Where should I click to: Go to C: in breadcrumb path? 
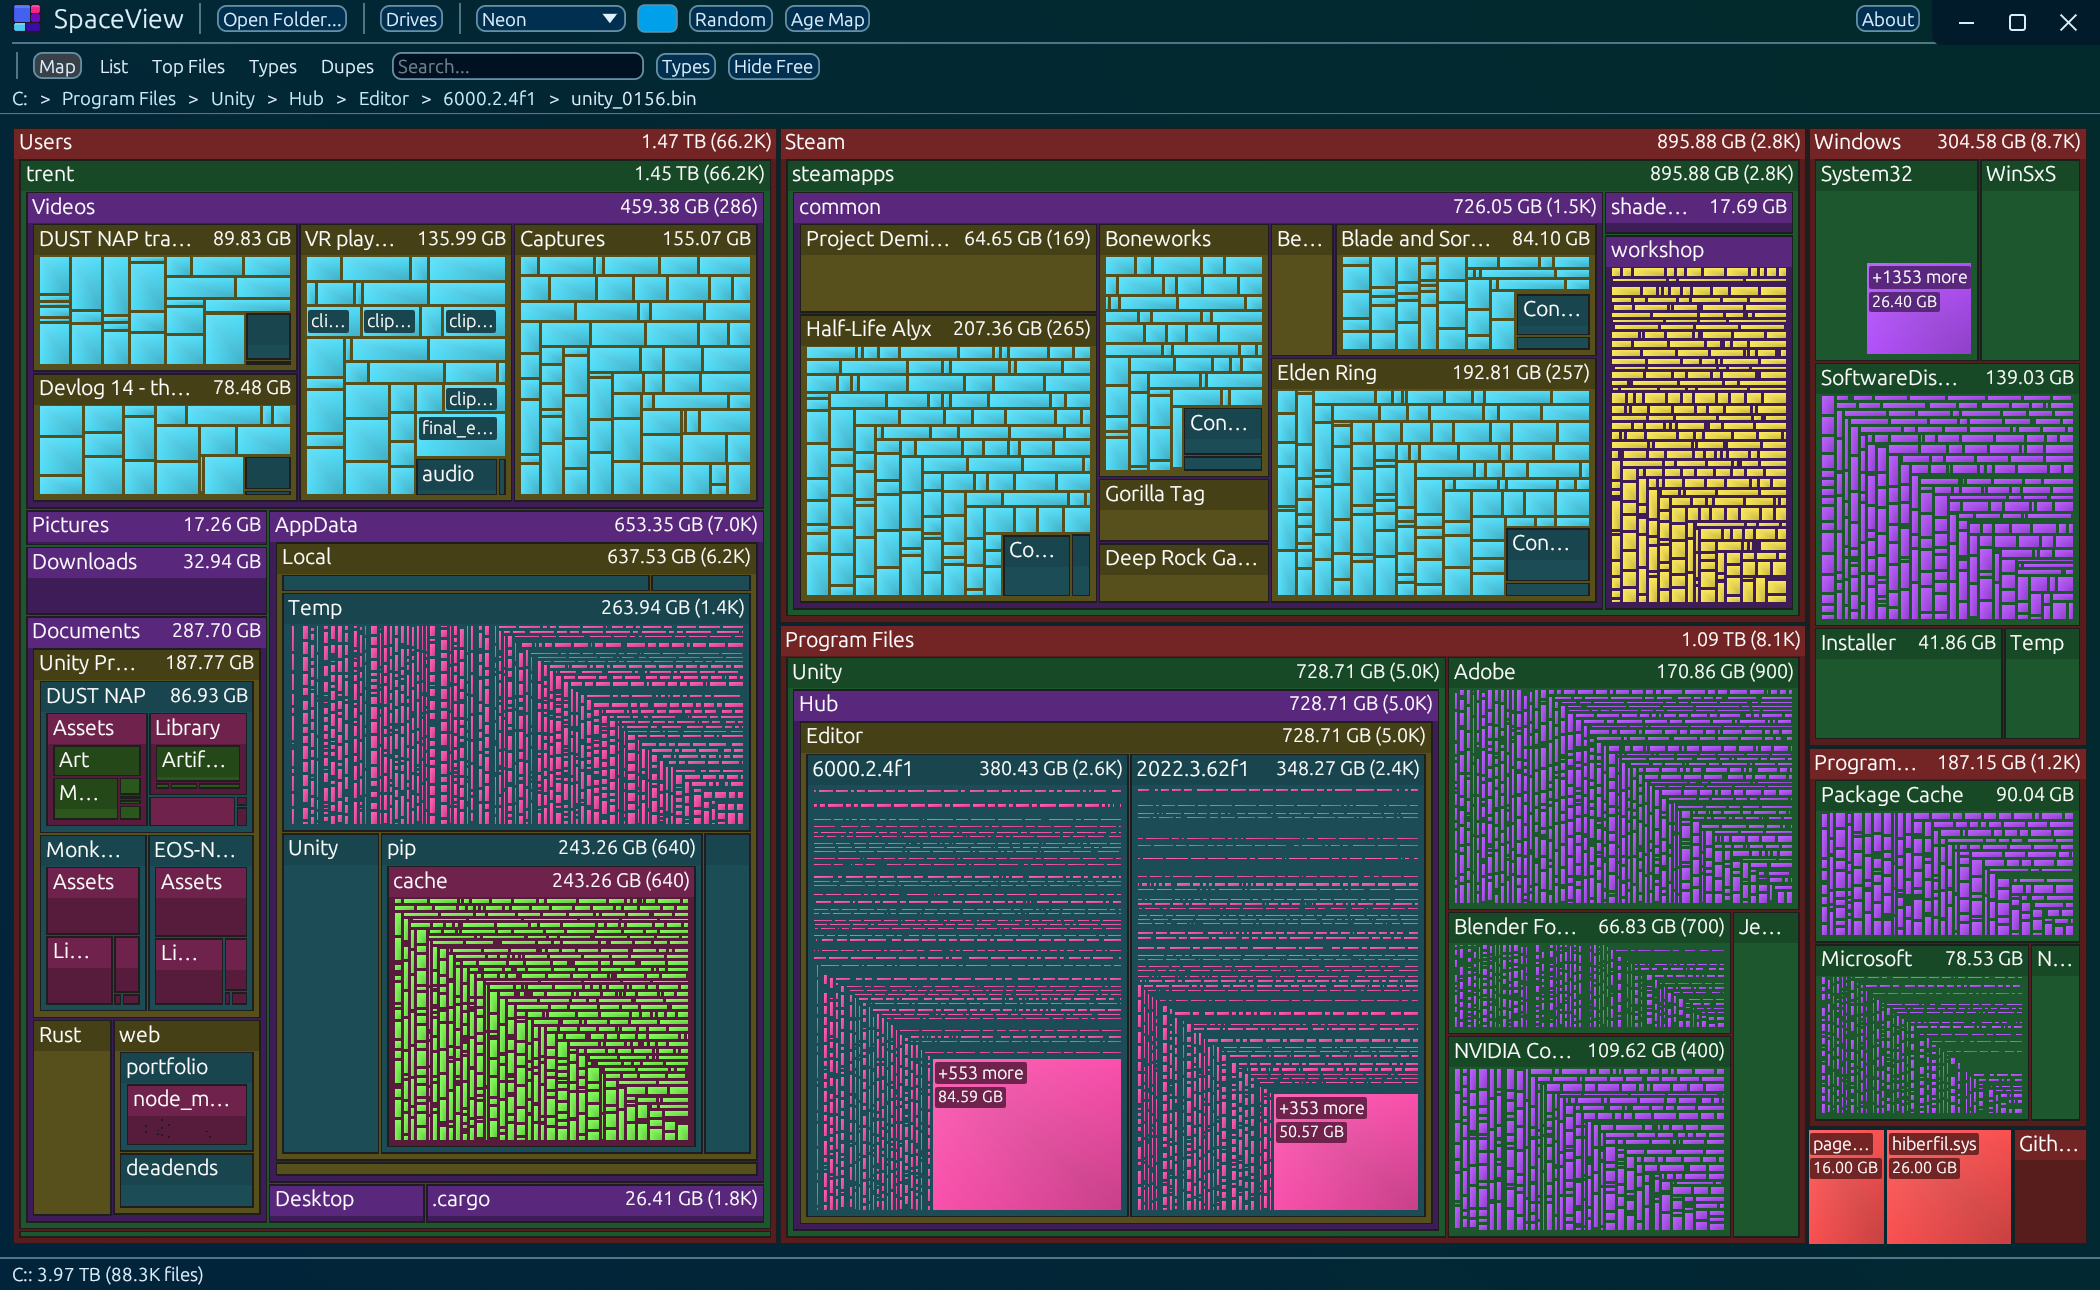[20, 98]
